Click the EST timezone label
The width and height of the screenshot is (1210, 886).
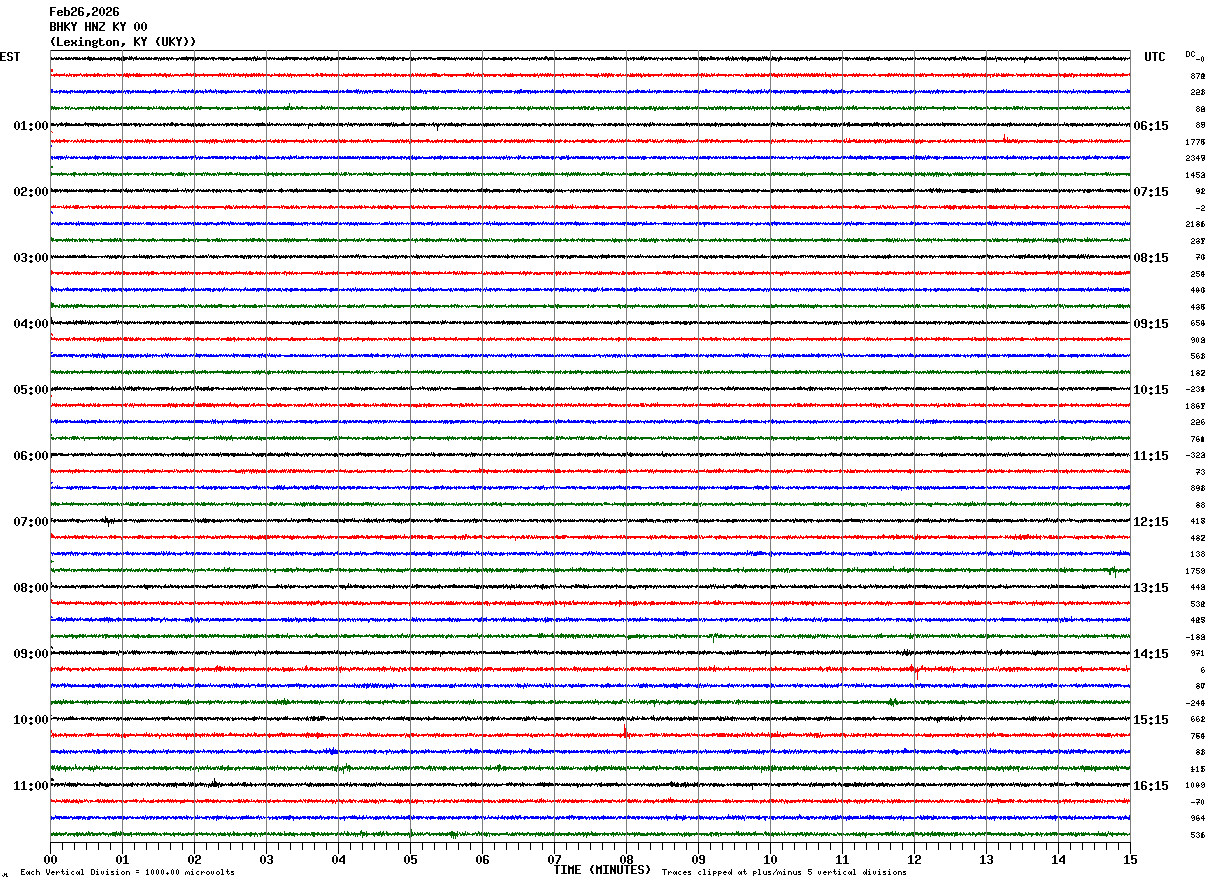pos(9,57)
